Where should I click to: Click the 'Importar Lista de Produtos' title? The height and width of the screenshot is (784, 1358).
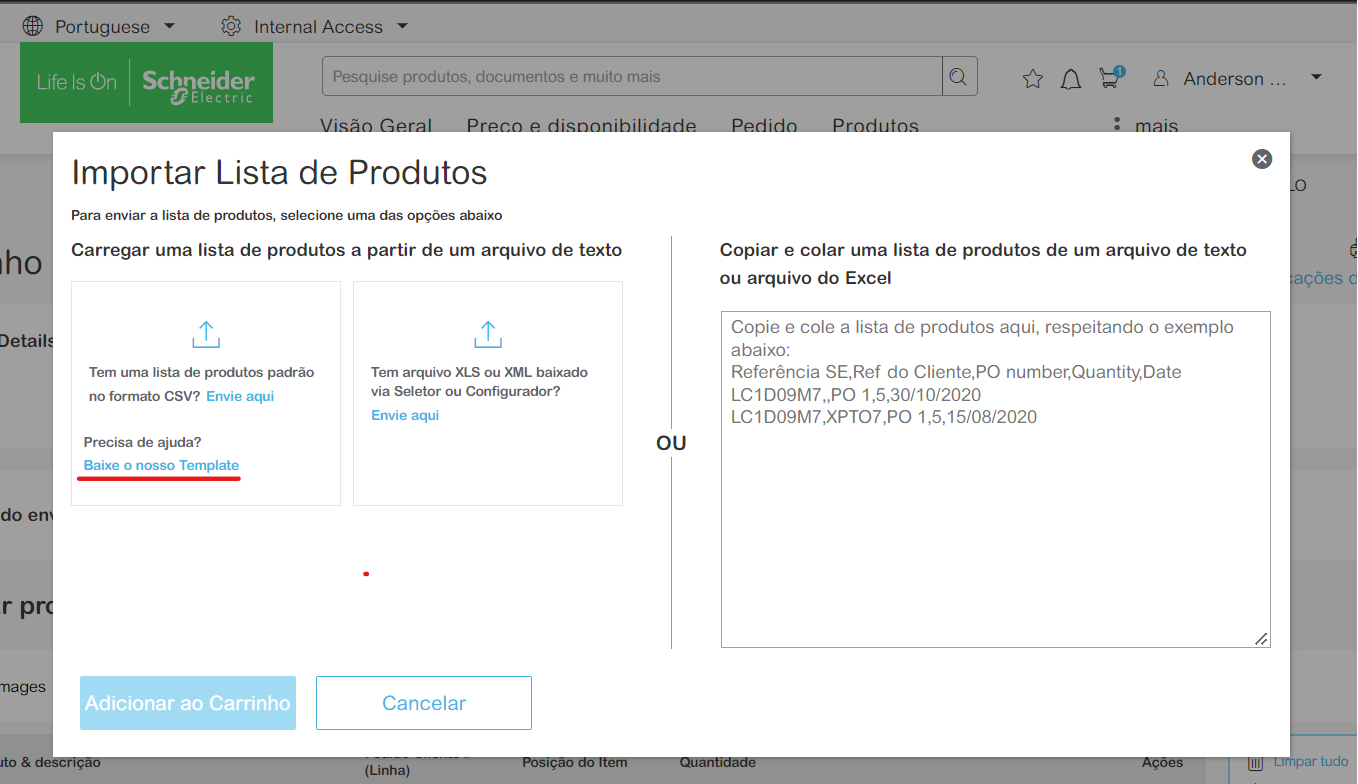coord(279,173)
